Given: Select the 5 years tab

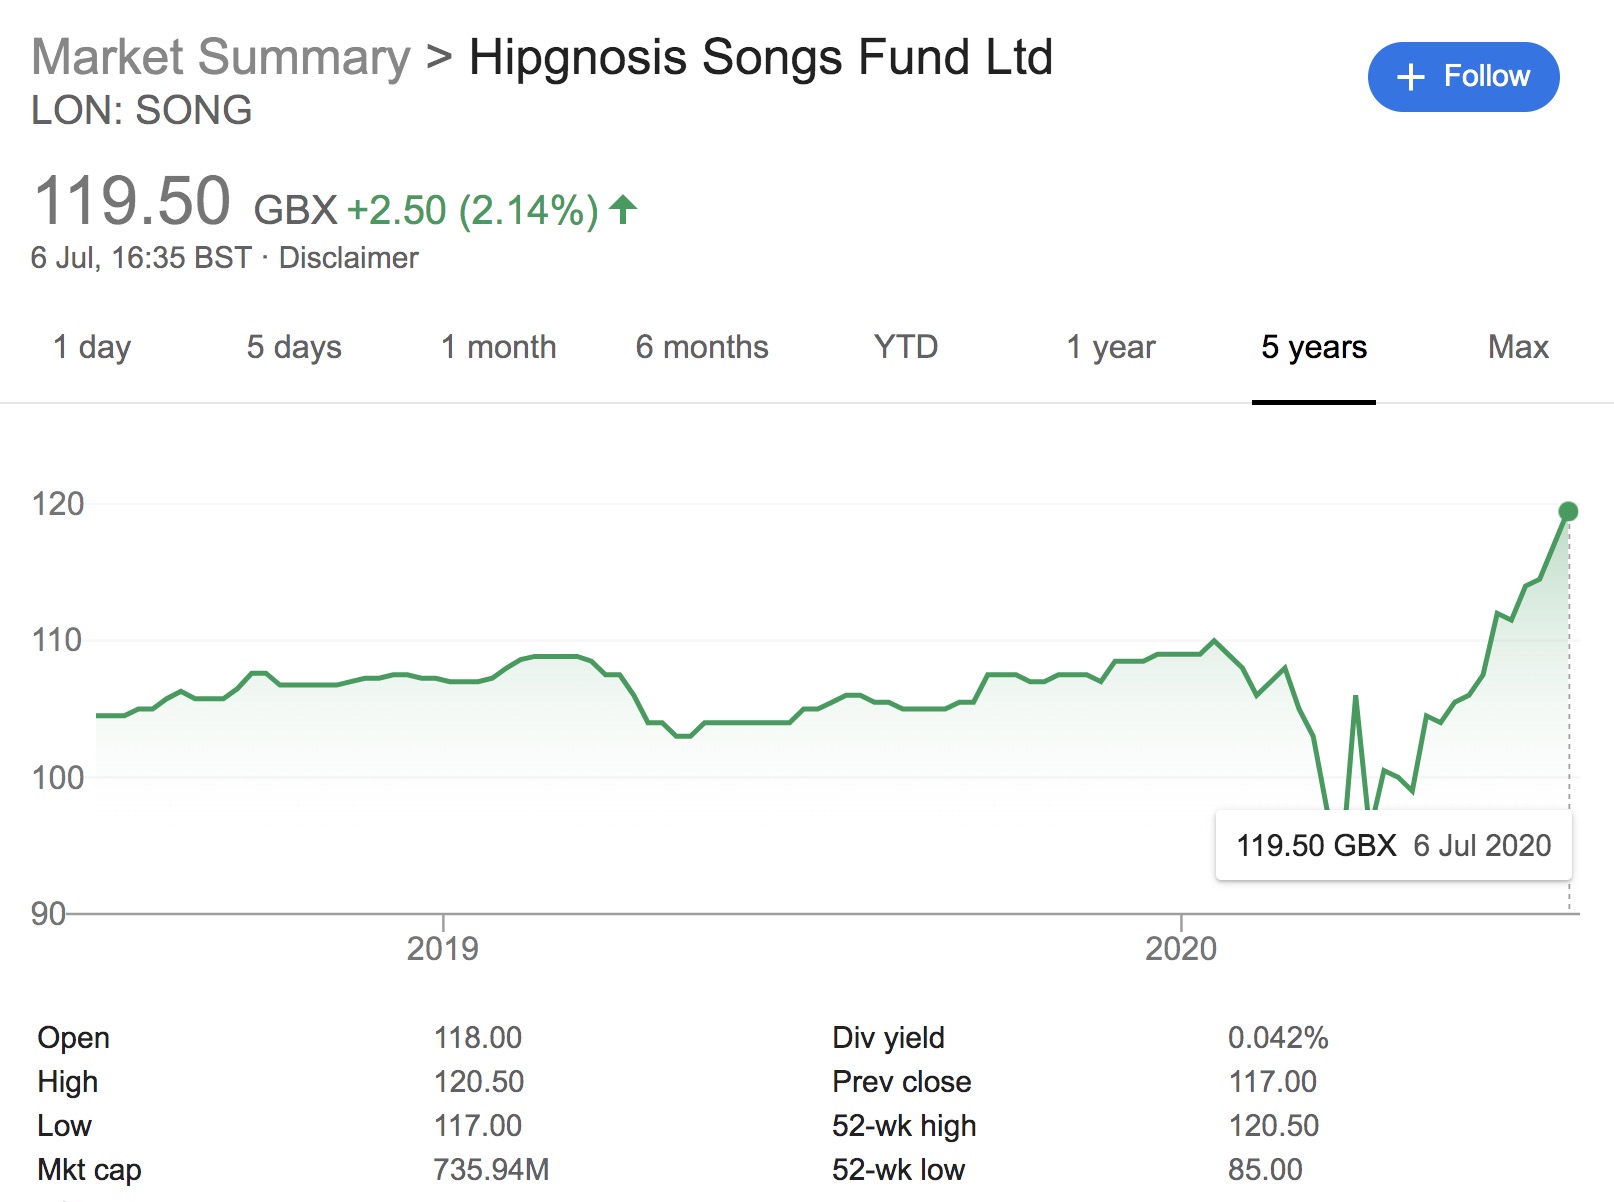Looking at the screenshot, I should 1313,347.
